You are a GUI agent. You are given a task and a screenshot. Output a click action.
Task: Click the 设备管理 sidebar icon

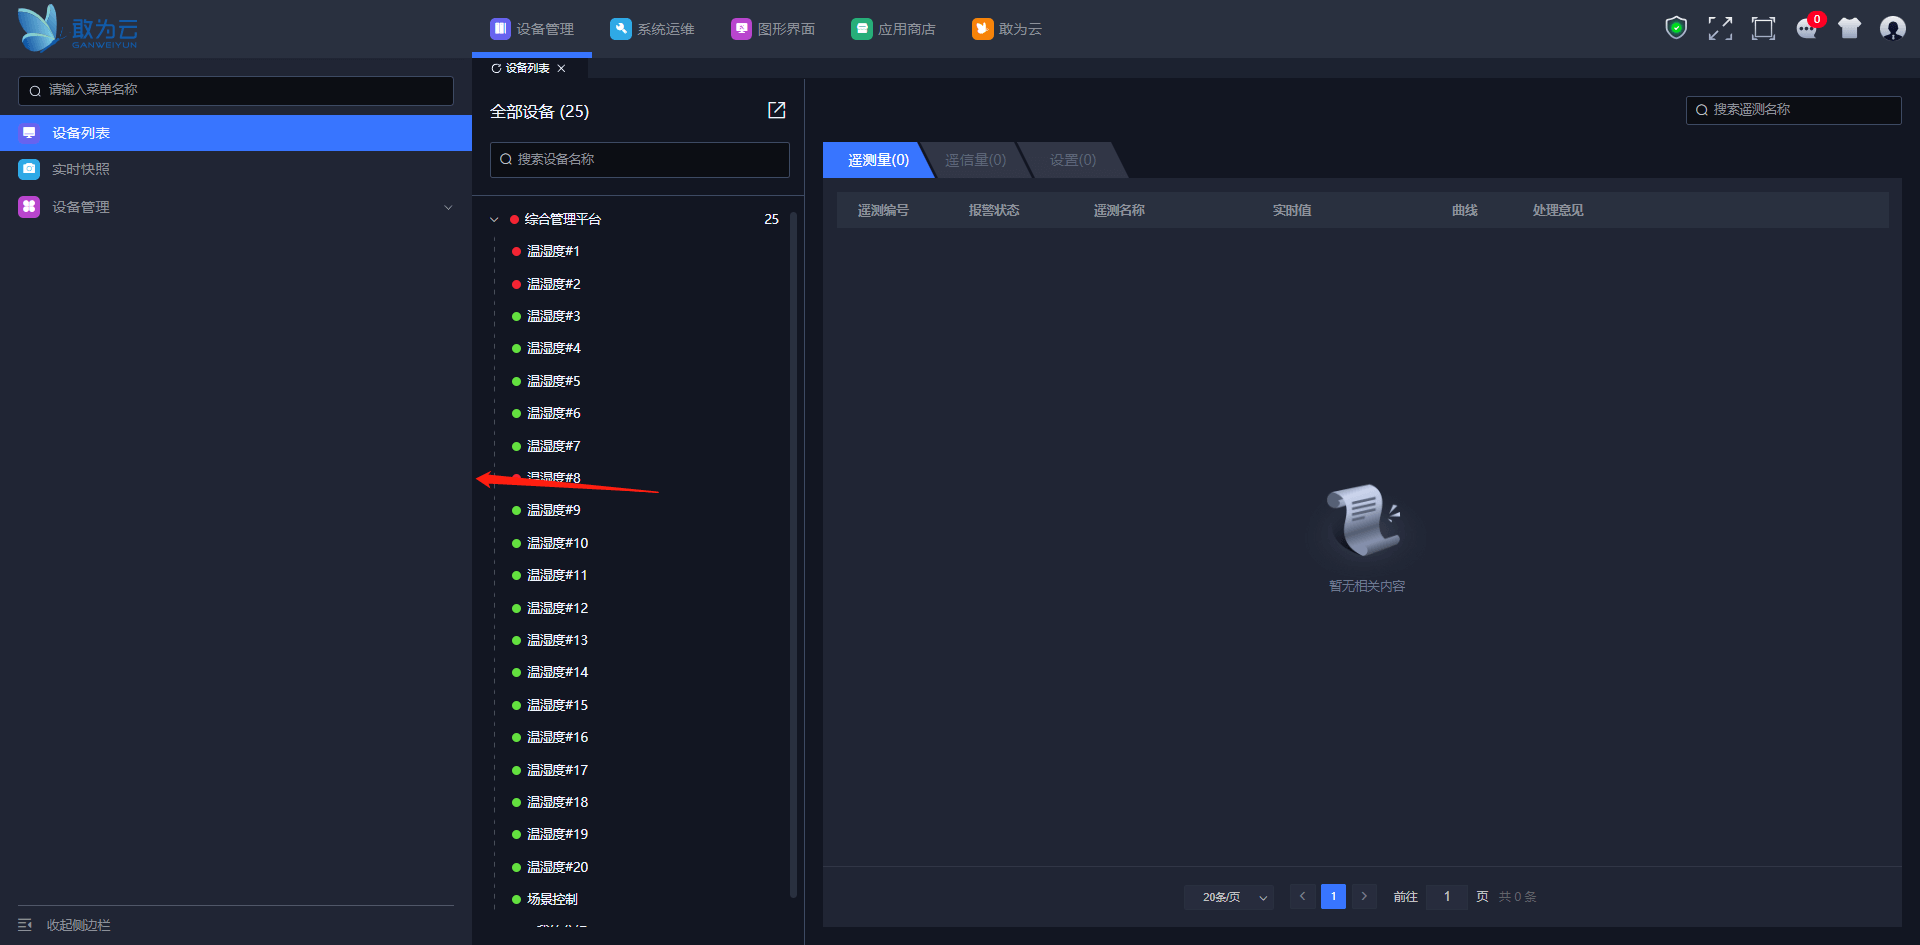pyautogui.click(x=29, y=207)
